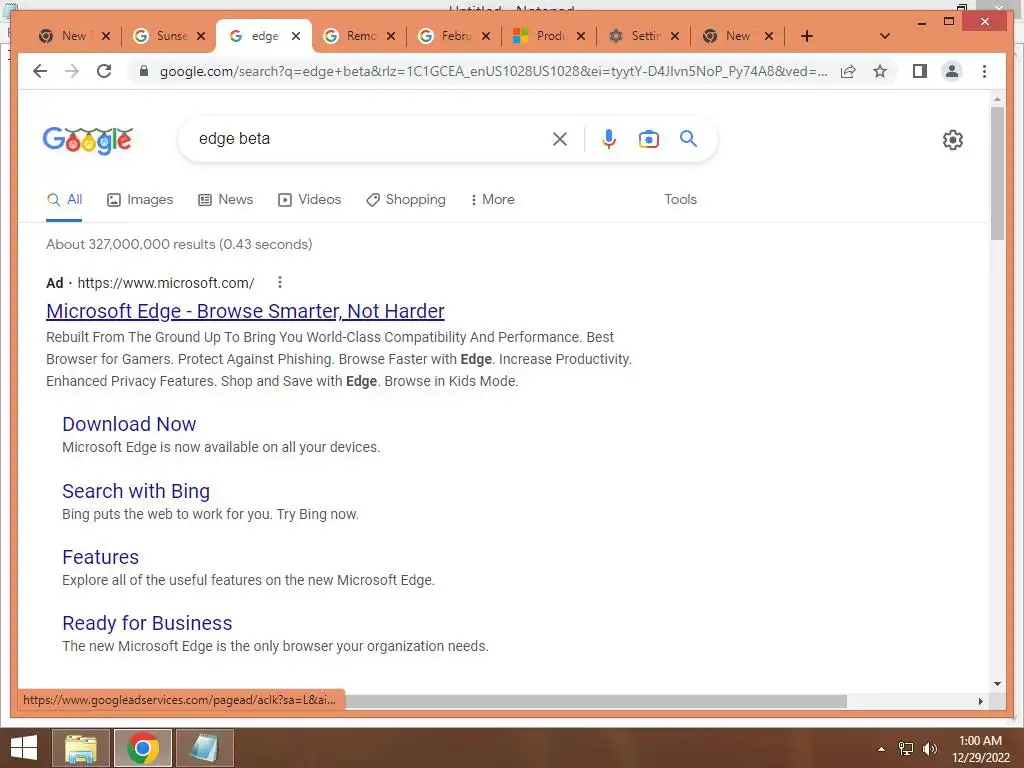Expand the More search filters menu

[x=492, y=200]
